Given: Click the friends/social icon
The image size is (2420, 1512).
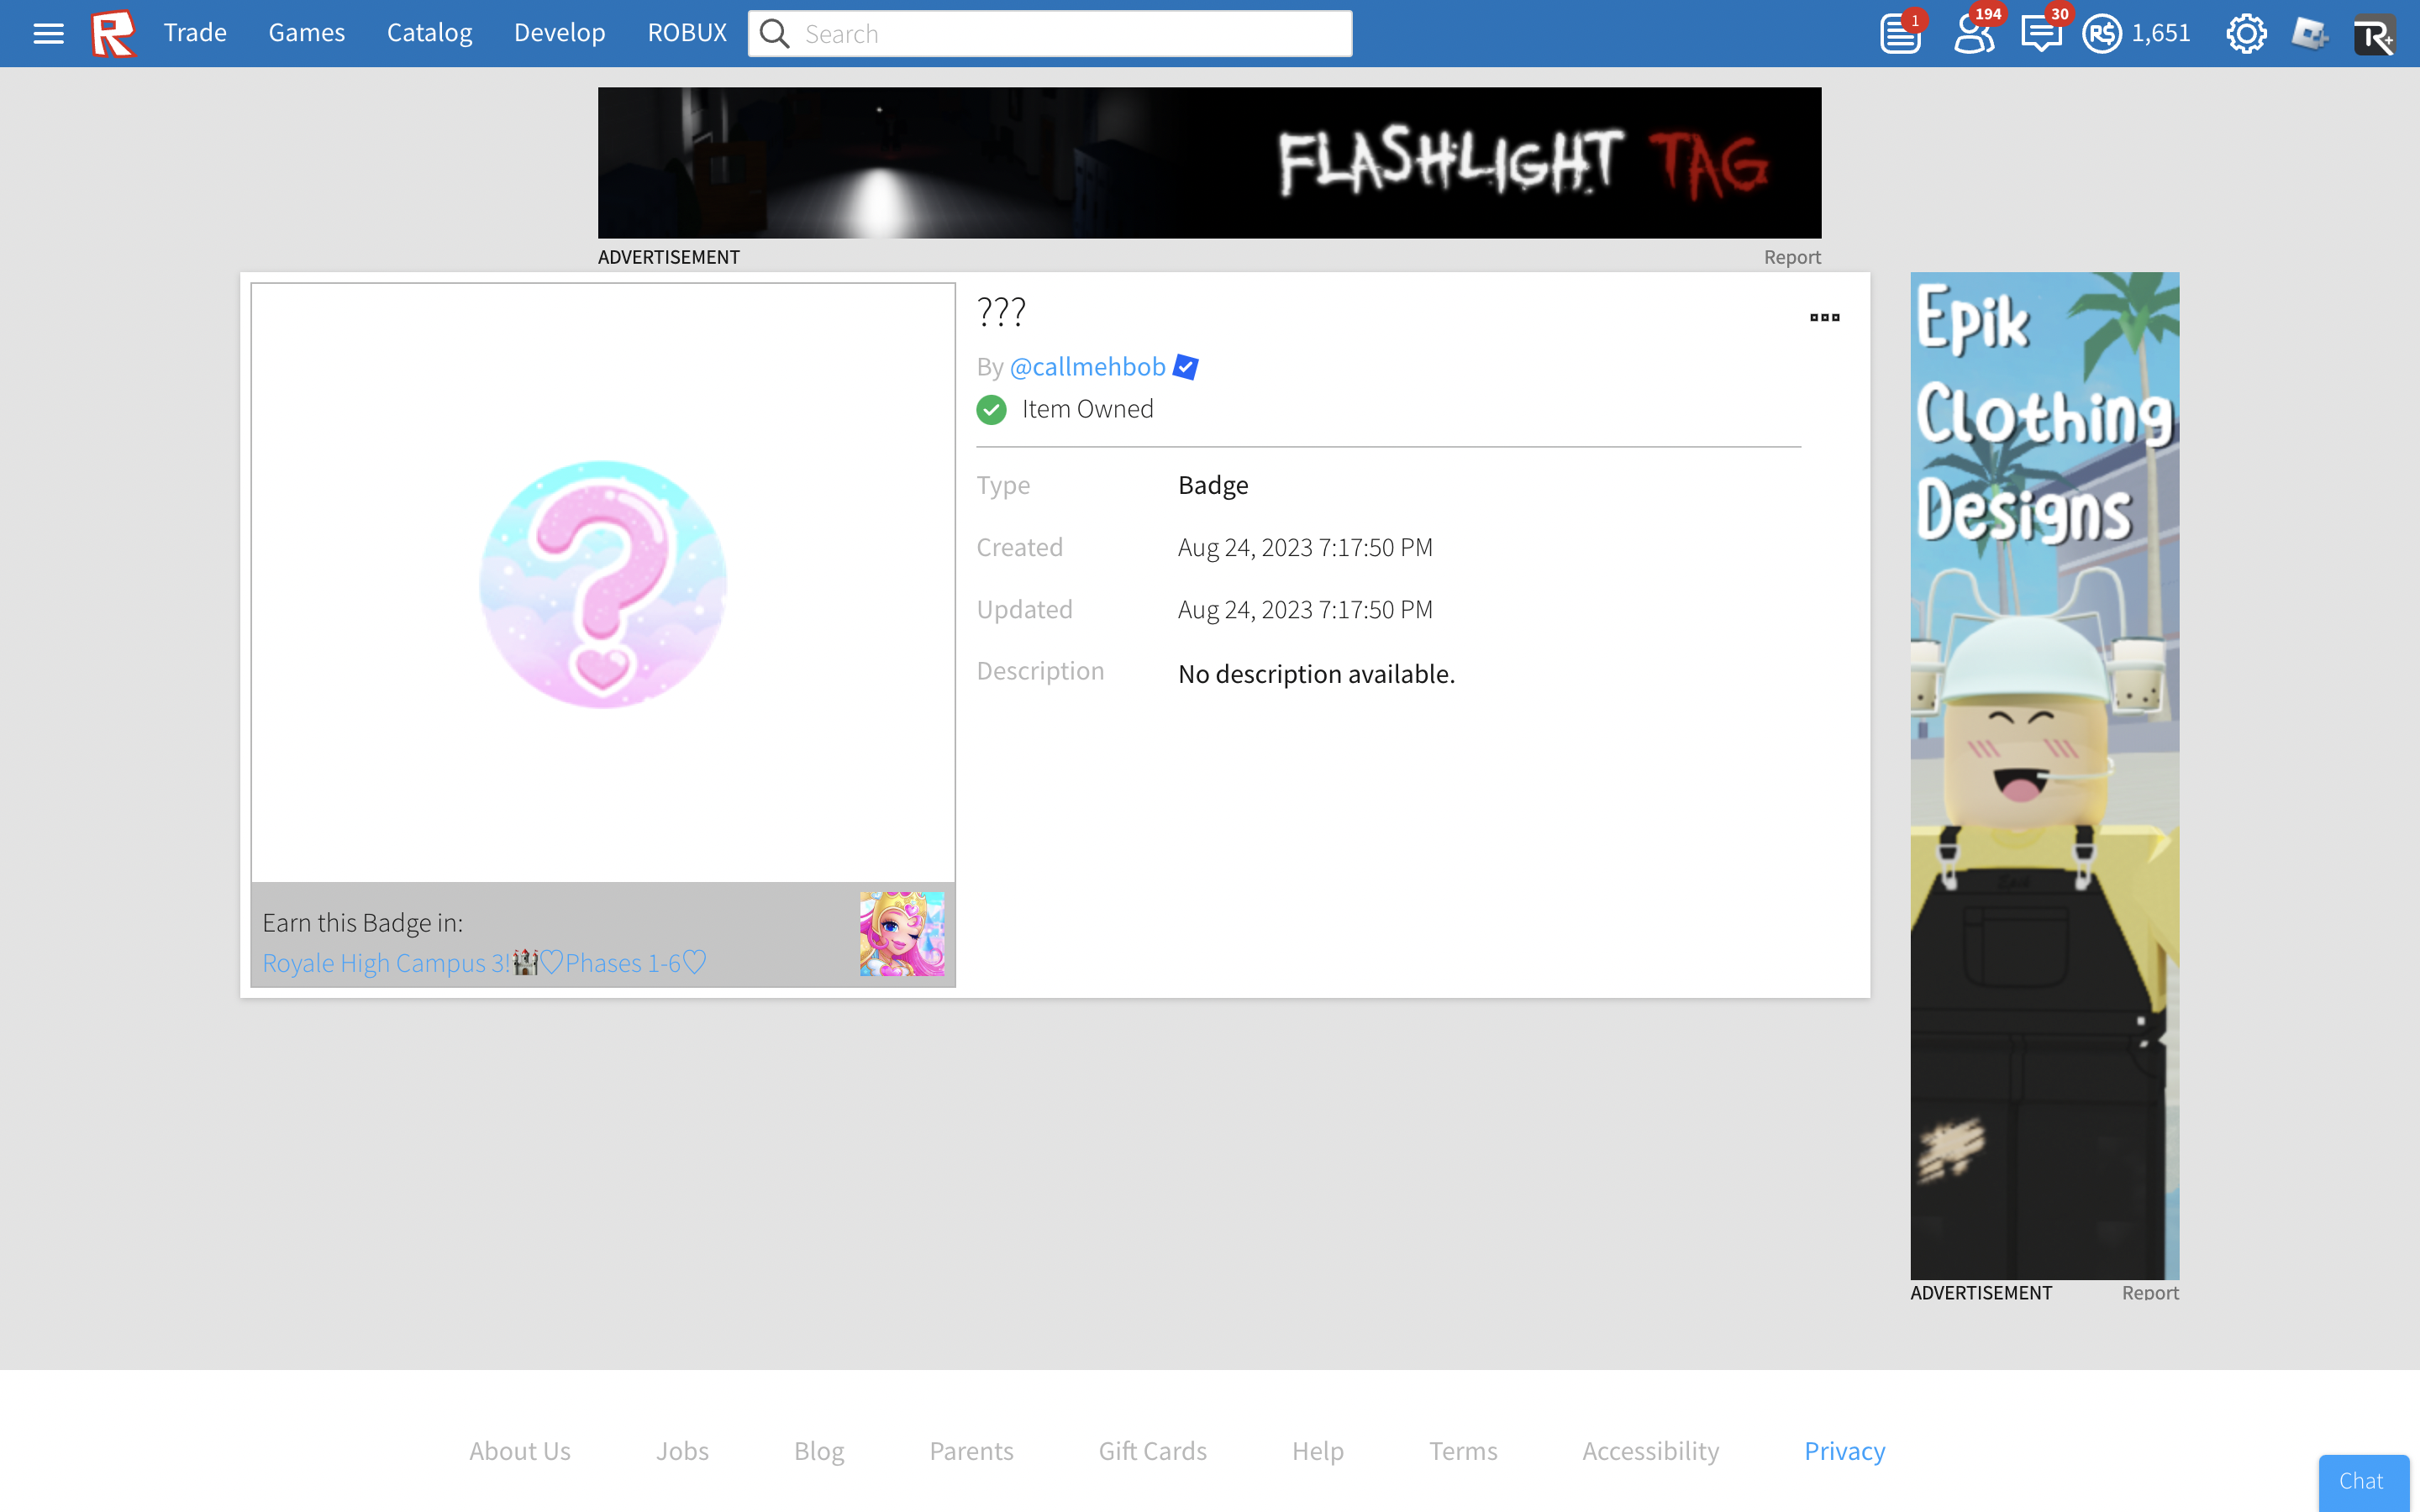Looking at the screenshot, I should pyautogui.click(x=1970, y=33).
